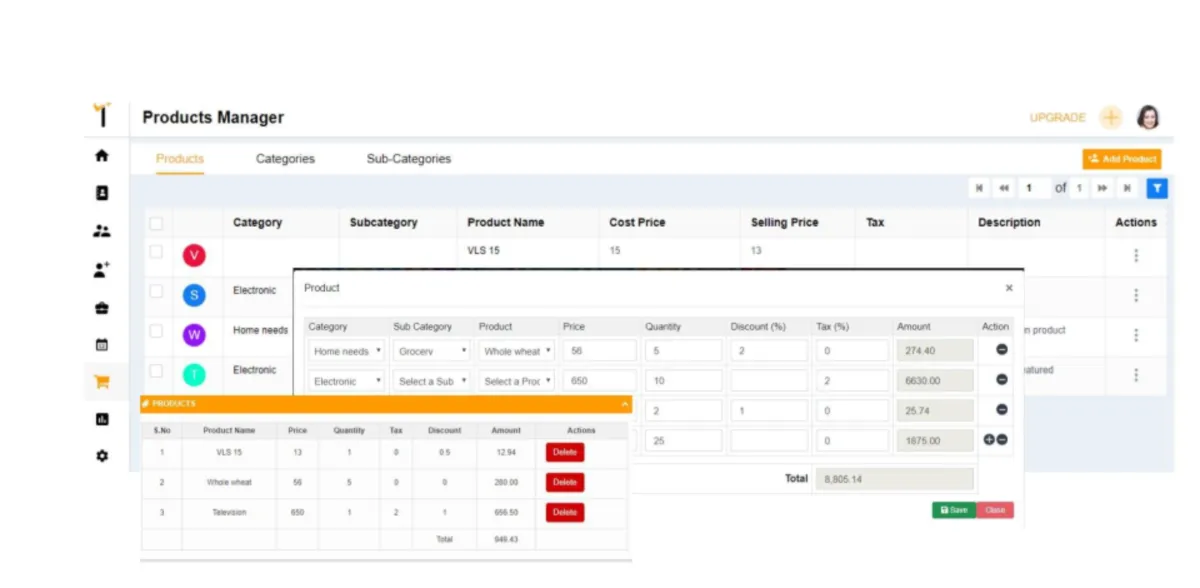The image size is (1200, 588).
Task: Open the Home icon in the sidebar
Action: (x=101, y=156)
